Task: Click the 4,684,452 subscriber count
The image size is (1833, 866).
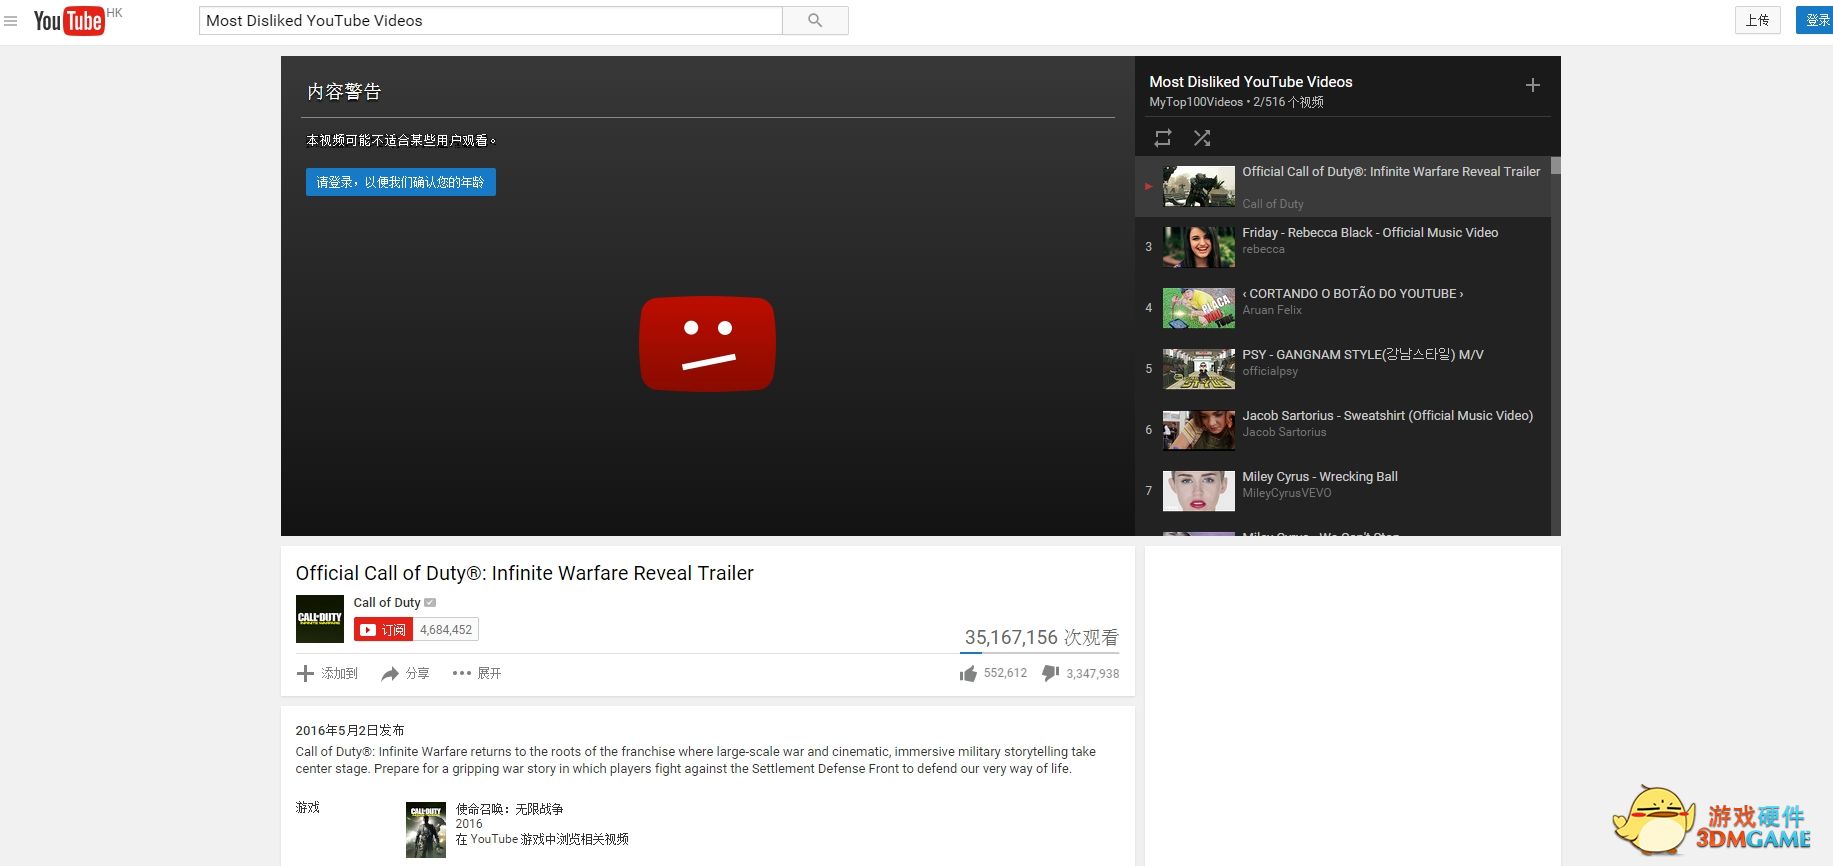Action: click(446, 630)
